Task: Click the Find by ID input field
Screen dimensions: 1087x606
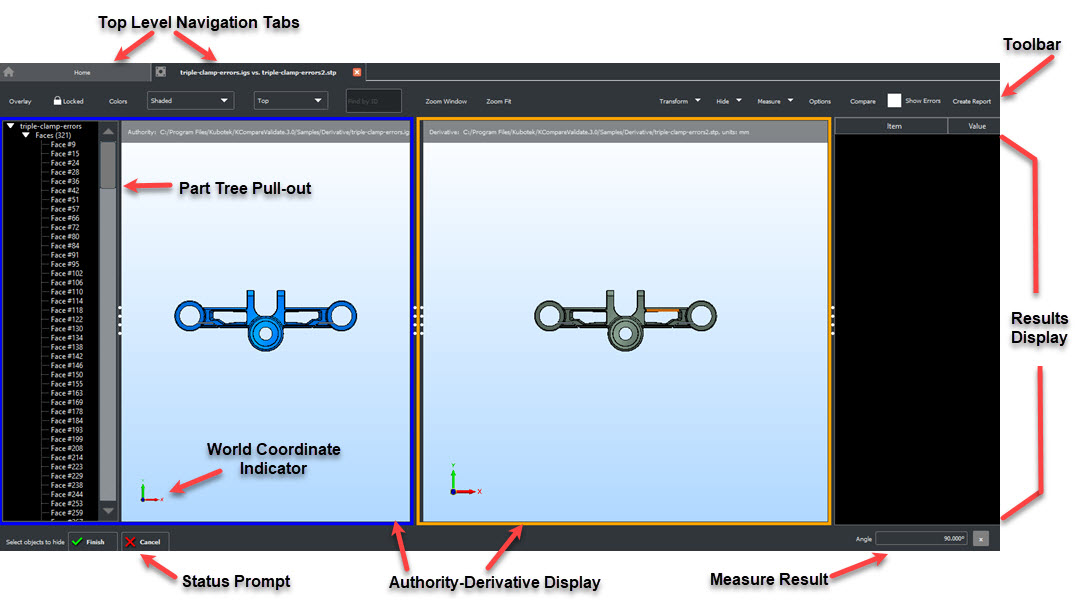Action: click(373, 101)
